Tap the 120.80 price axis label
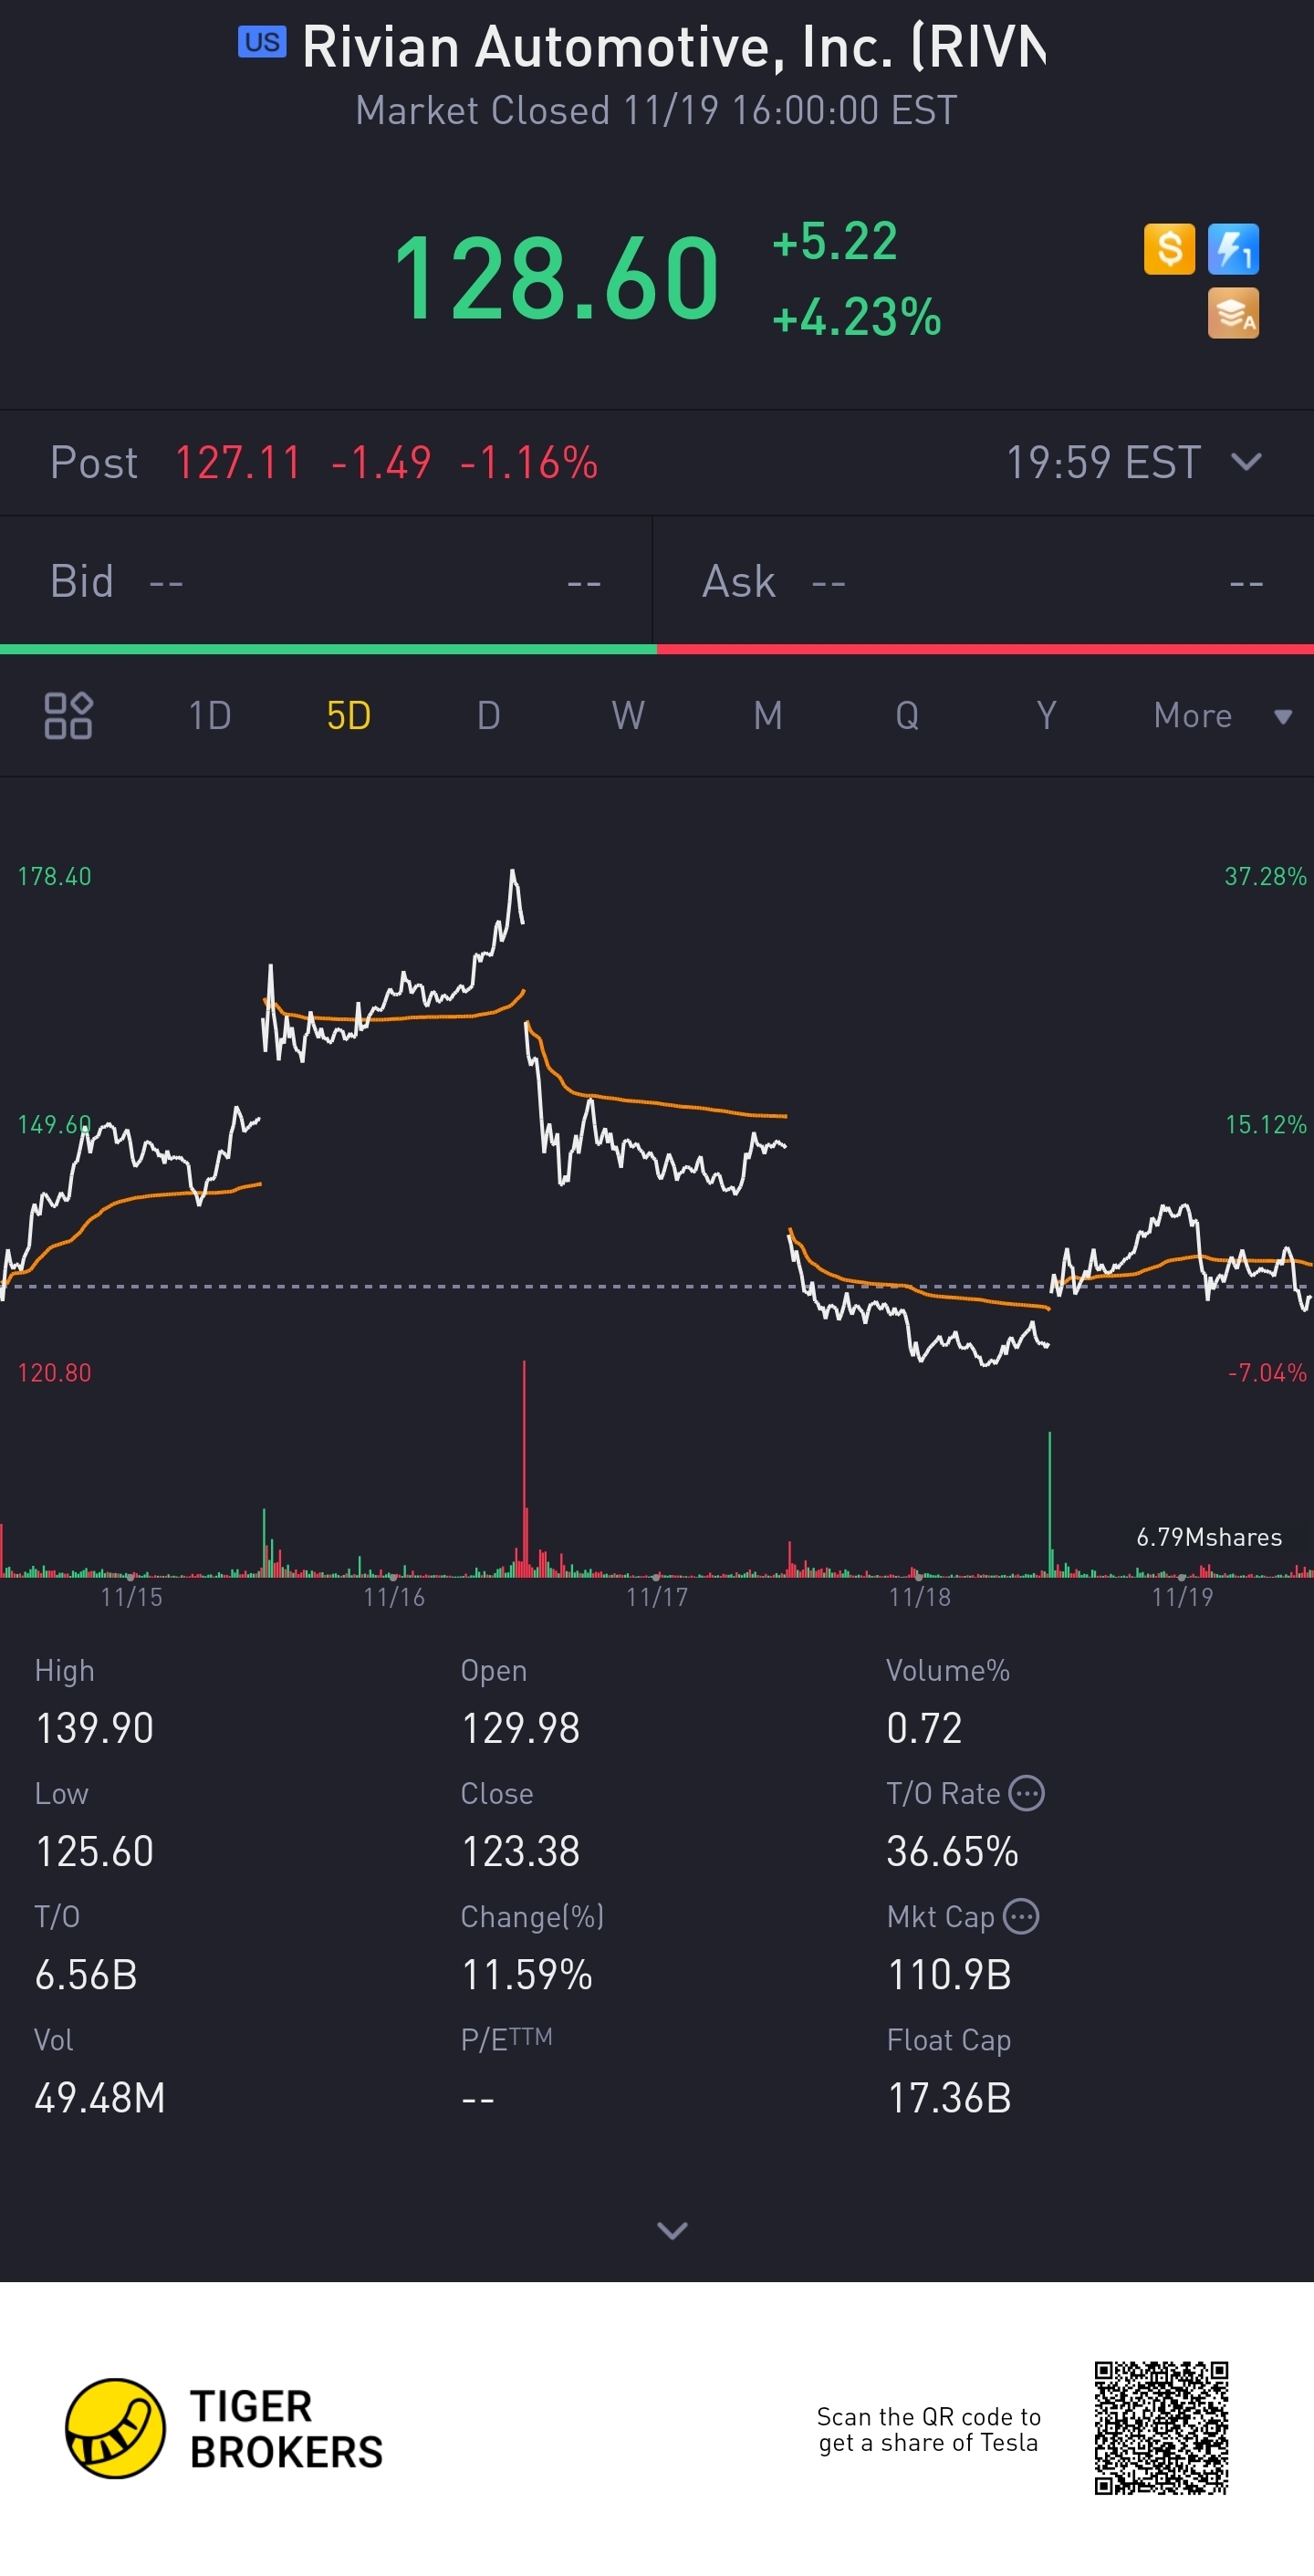The height and width of the screenshot is (2576, 1314). [x=54, y=1372]
